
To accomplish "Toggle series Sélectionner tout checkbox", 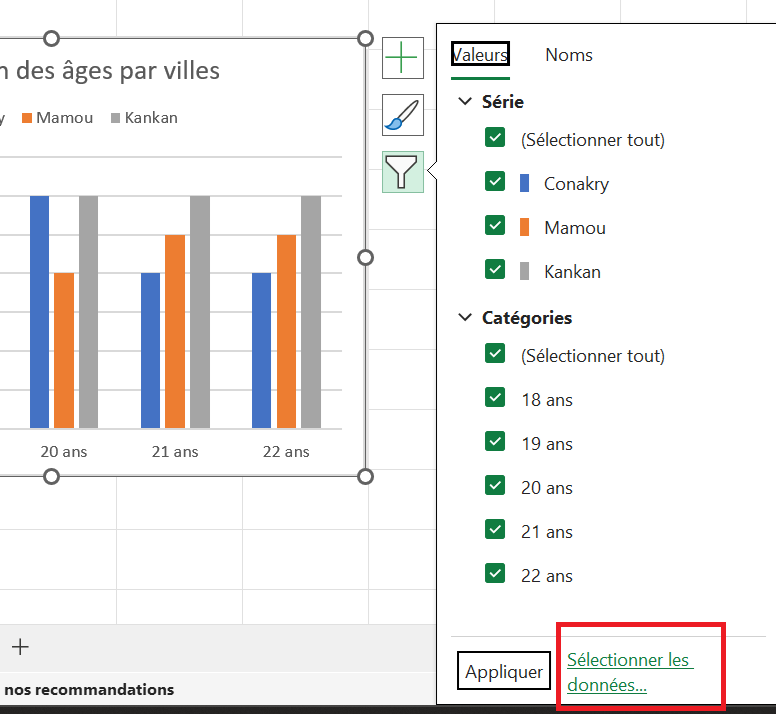I will tap(494, 138).
